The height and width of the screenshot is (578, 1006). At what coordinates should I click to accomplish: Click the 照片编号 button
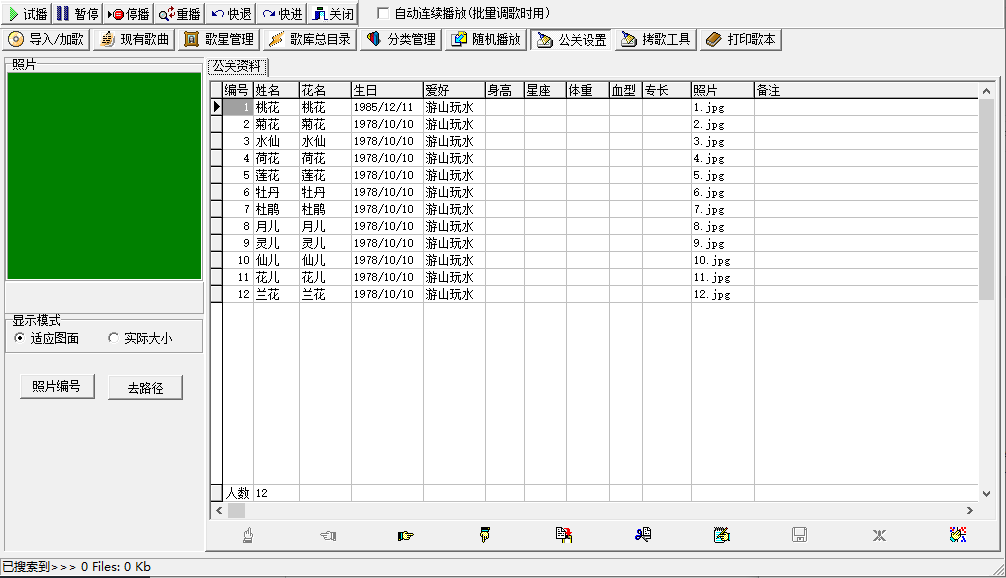[x=57, y=386]
